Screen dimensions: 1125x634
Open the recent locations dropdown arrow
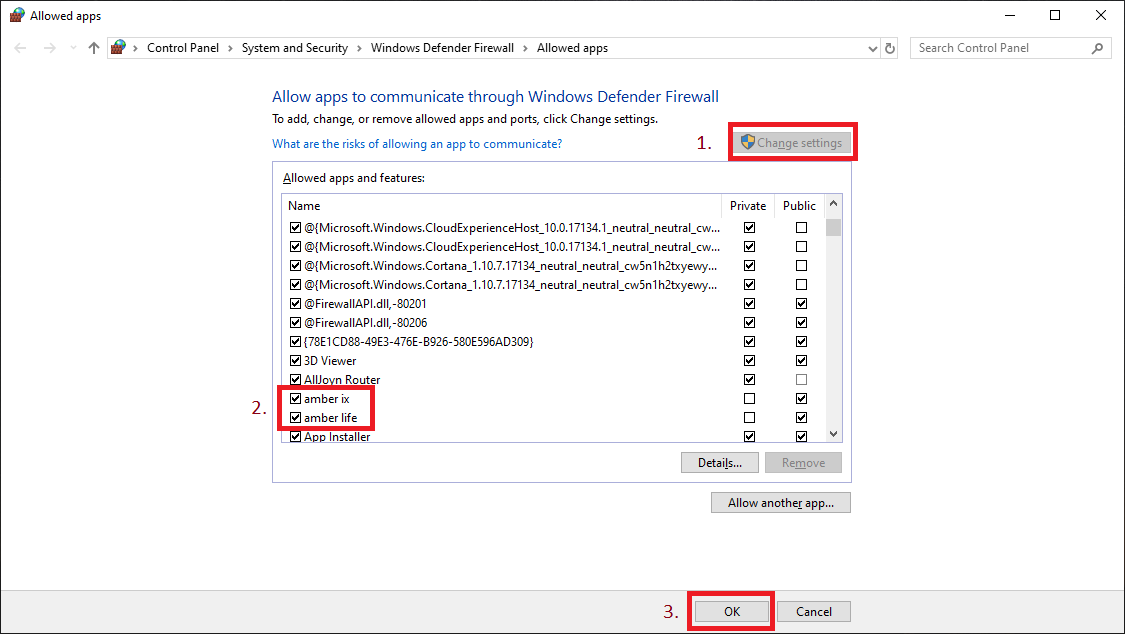coord(73,48)
